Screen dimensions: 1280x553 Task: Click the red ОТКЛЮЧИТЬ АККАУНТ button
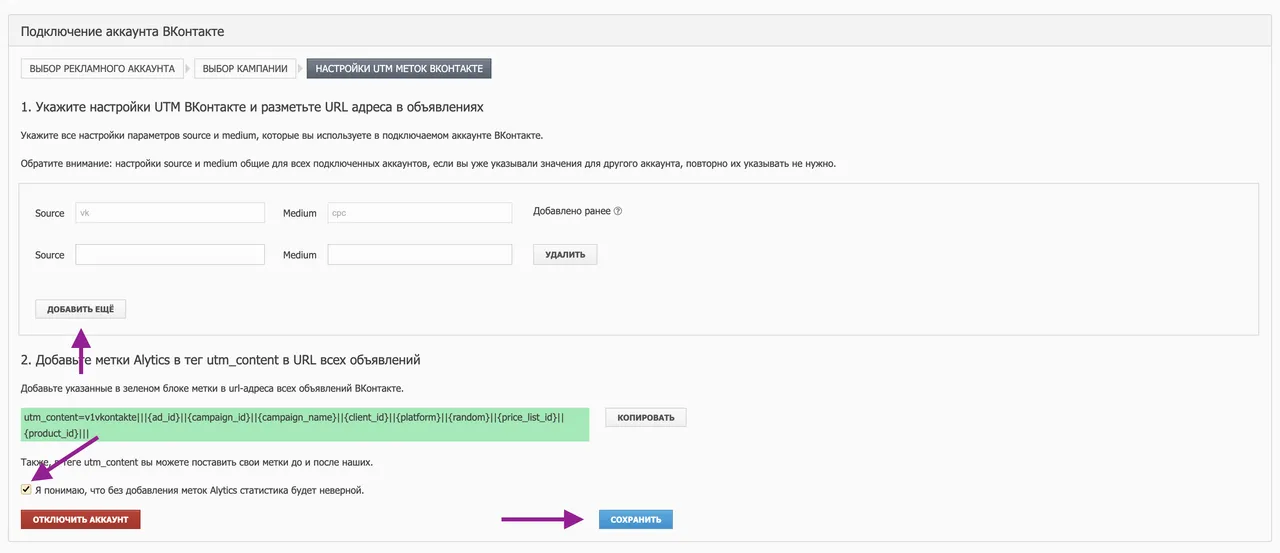(x=81, y=520)
